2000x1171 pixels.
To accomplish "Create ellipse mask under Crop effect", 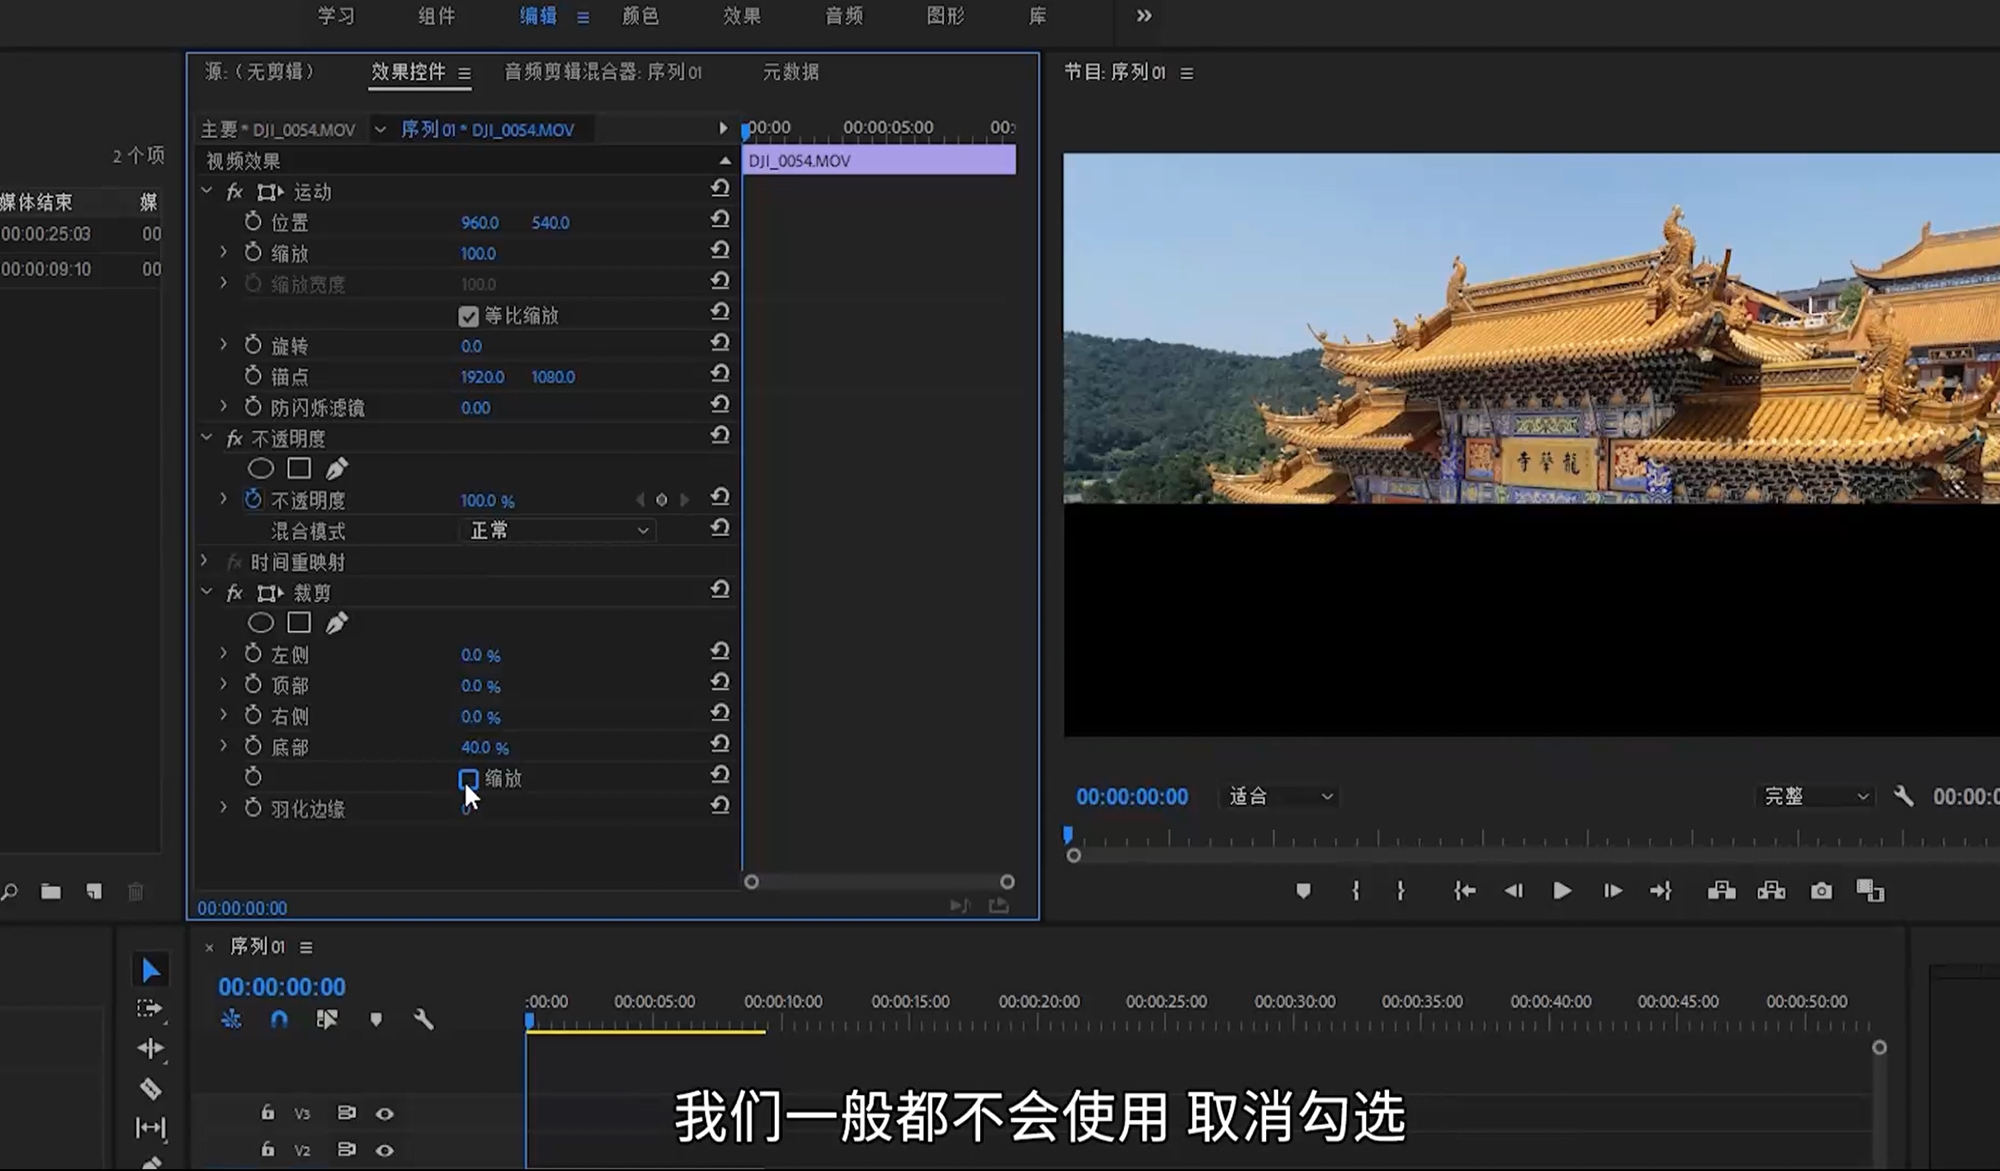I will [260, 623].
